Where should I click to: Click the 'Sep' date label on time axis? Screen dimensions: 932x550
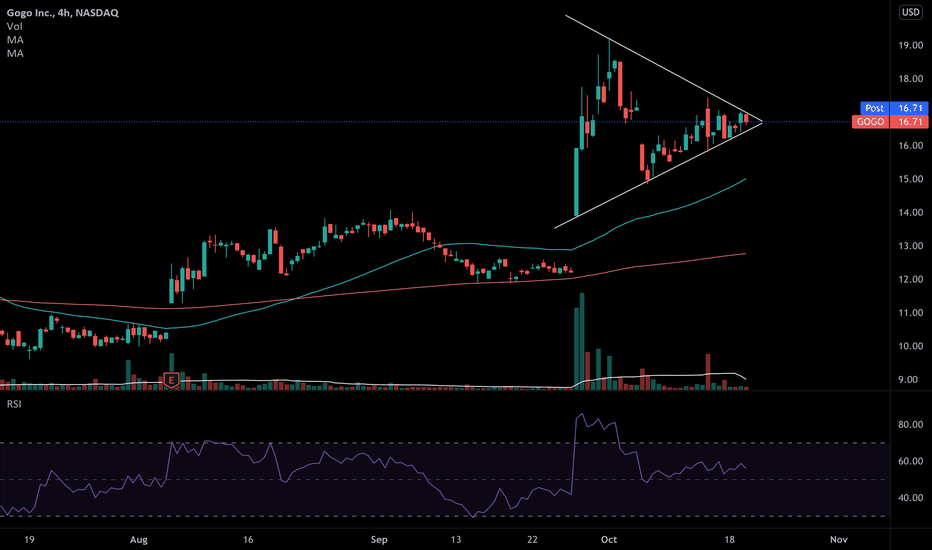[x=379, y=540]
